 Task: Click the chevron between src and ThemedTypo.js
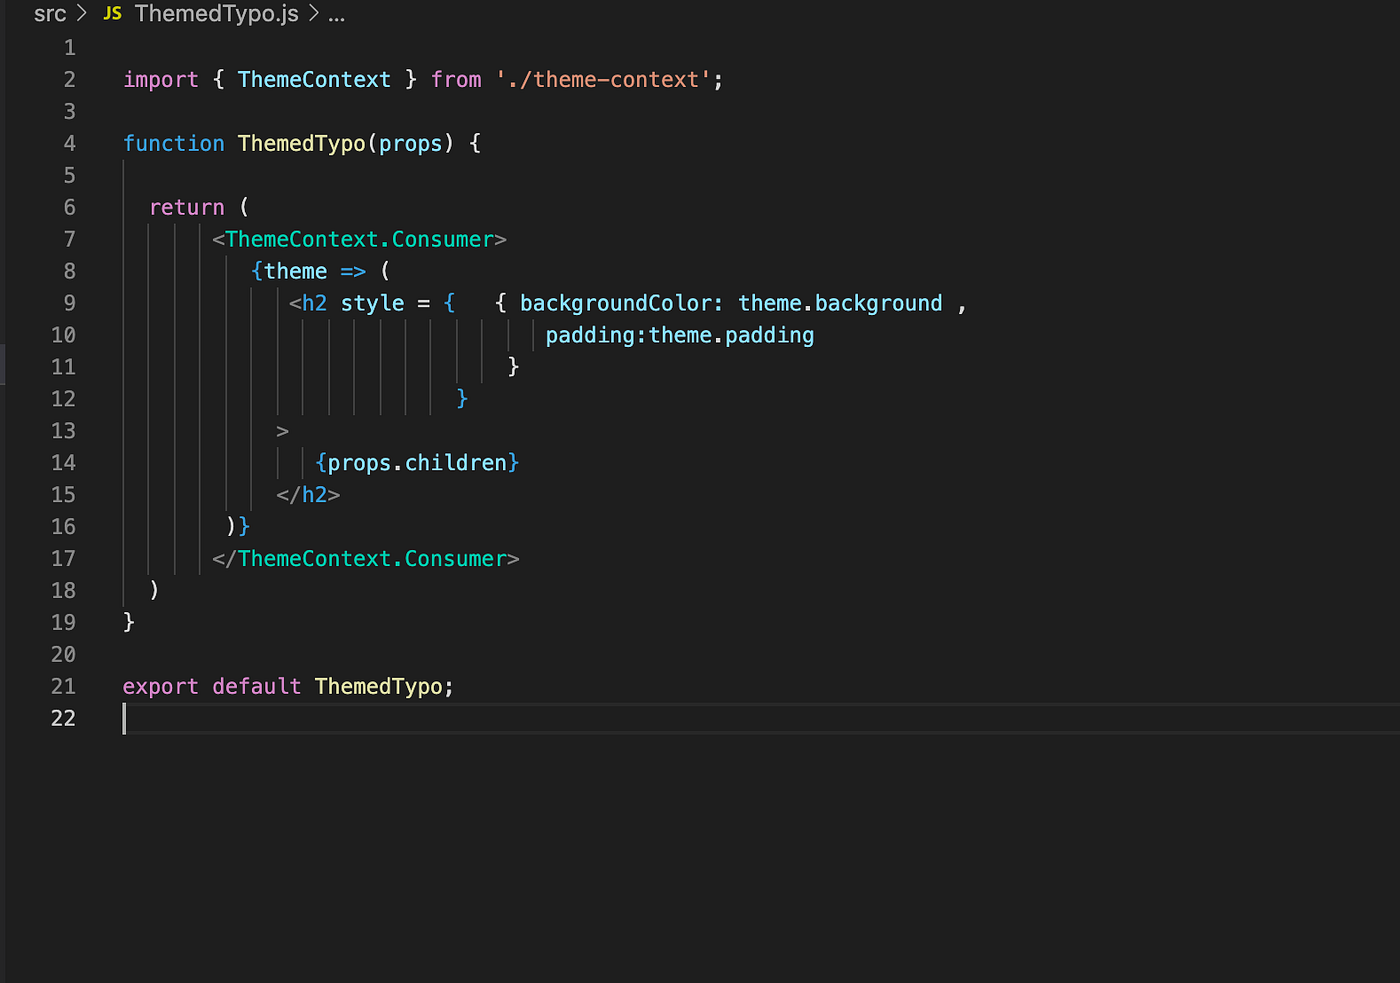pyautogui.click(x=84, y=13)
